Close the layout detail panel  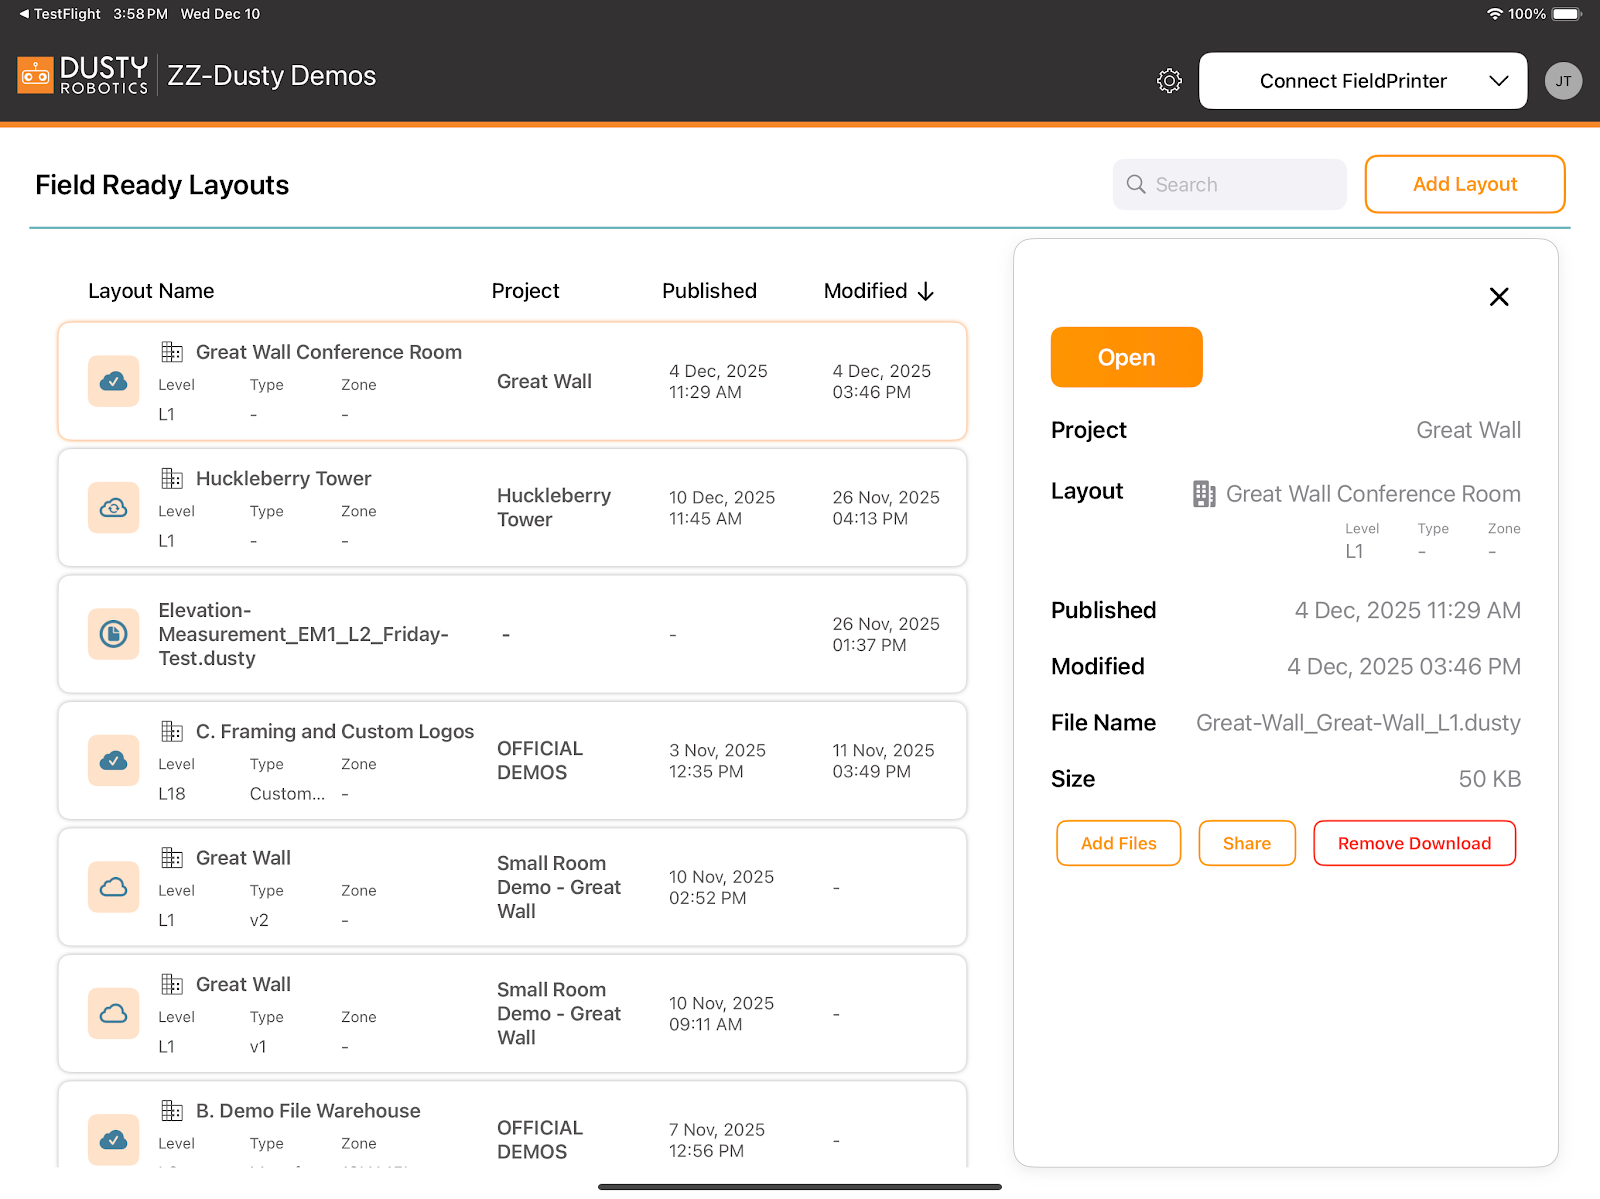point(1499,297)
